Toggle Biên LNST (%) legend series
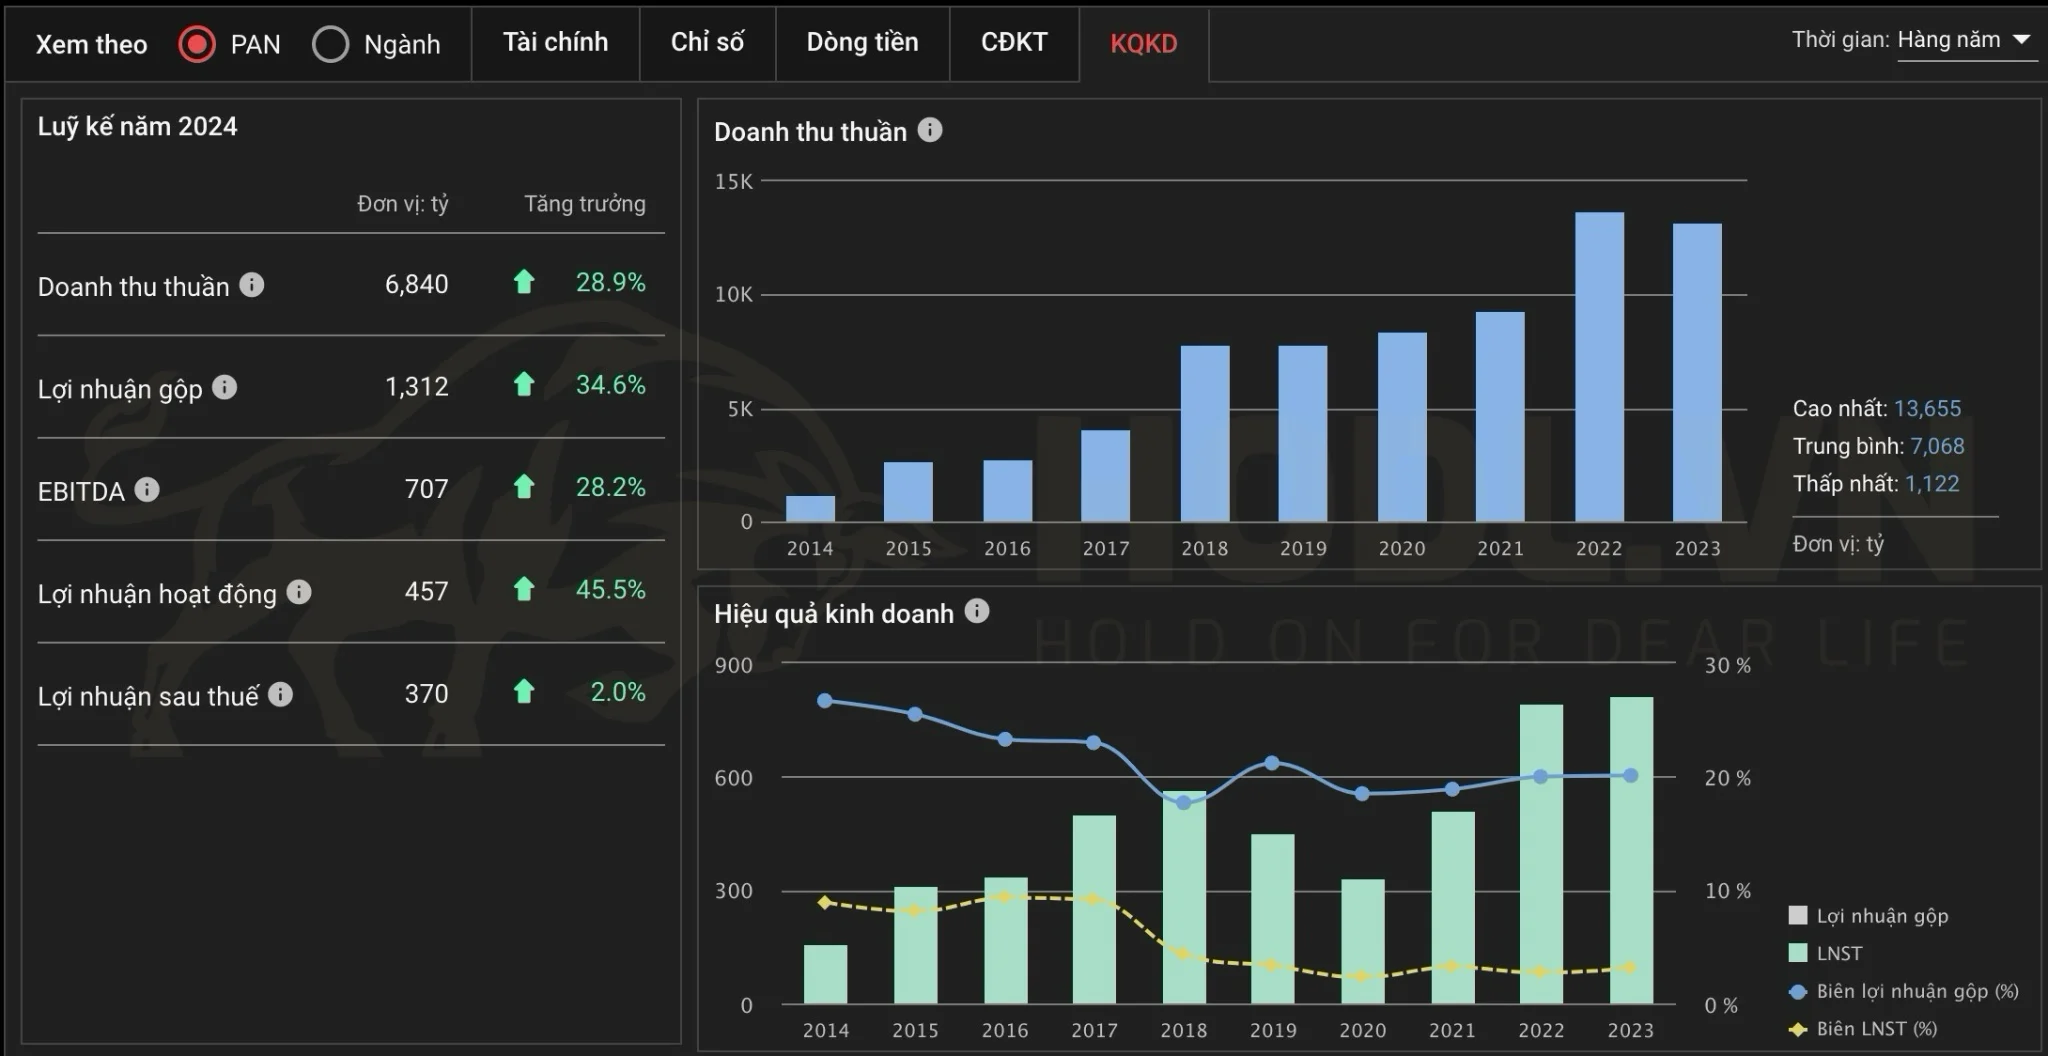Viewport: 2048px width, 1056px height. [1876, 1029]
